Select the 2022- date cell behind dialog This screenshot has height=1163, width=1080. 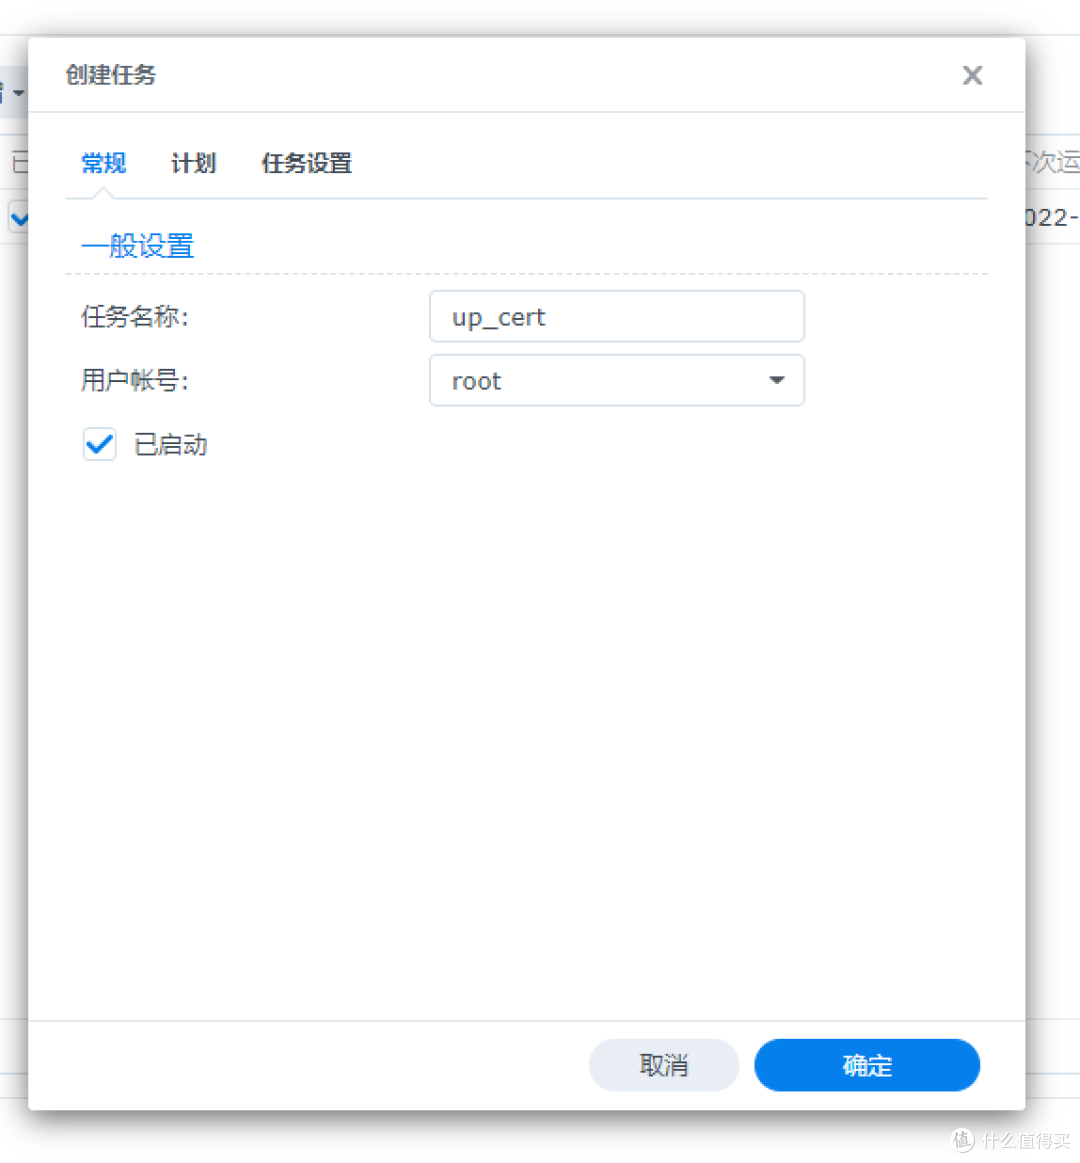click(x=1052, y=218)
